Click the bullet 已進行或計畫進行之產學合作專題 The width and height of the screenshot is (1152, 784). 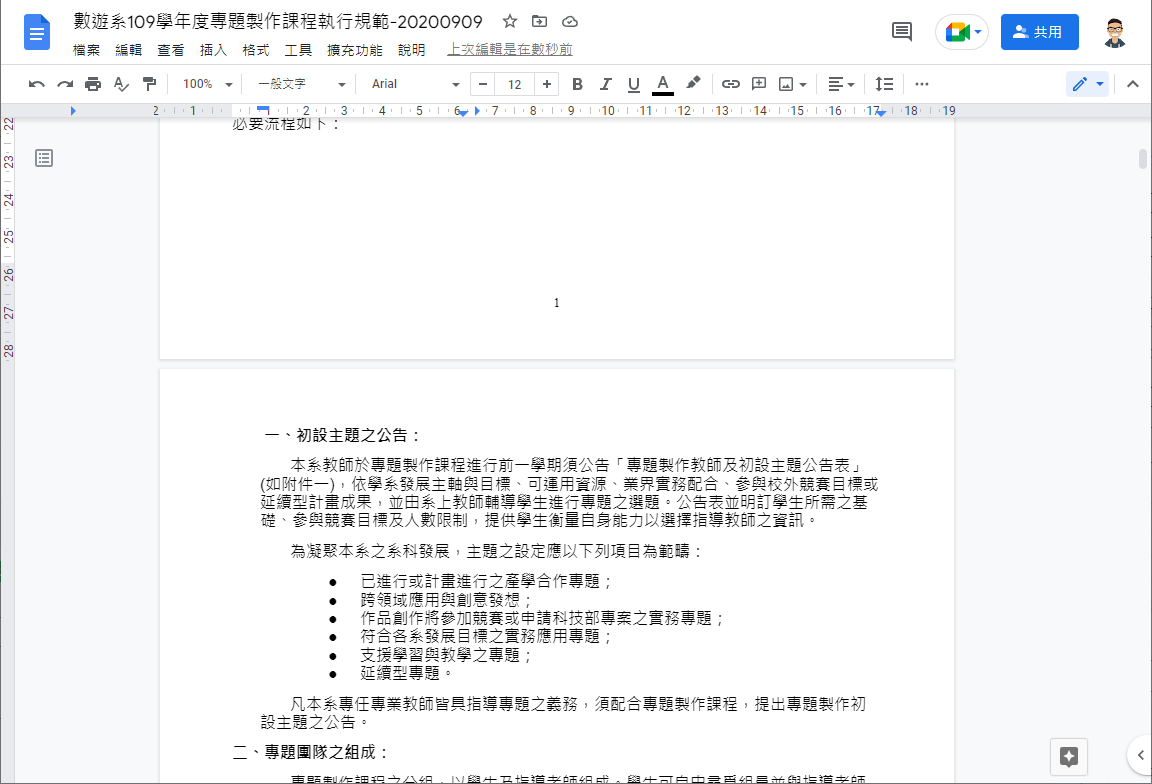pyautogui.click(x=487, y=581)
